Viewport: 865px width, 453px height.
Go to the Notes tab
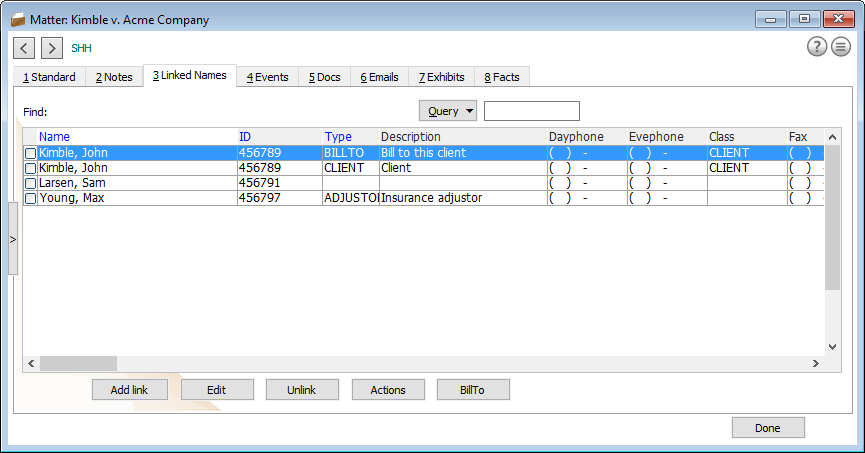(x=114, y=77)
